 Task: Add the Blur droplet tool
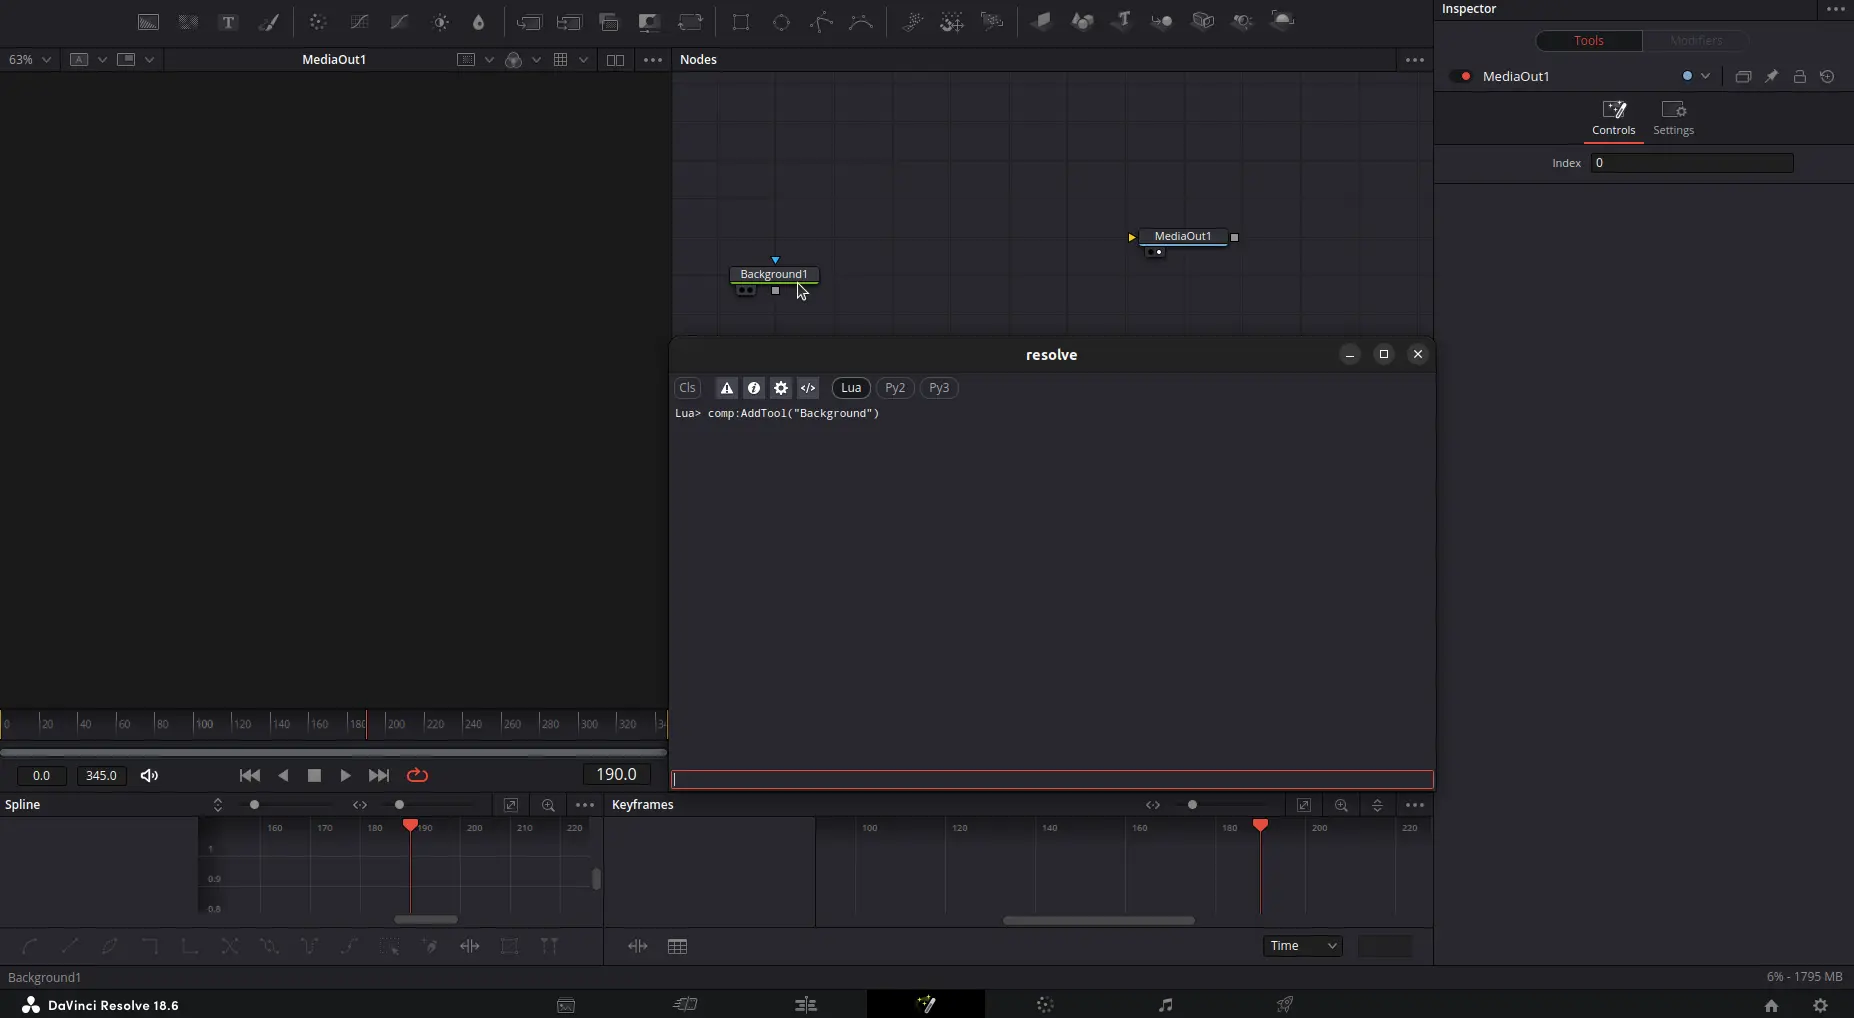(x=479, y=21)
